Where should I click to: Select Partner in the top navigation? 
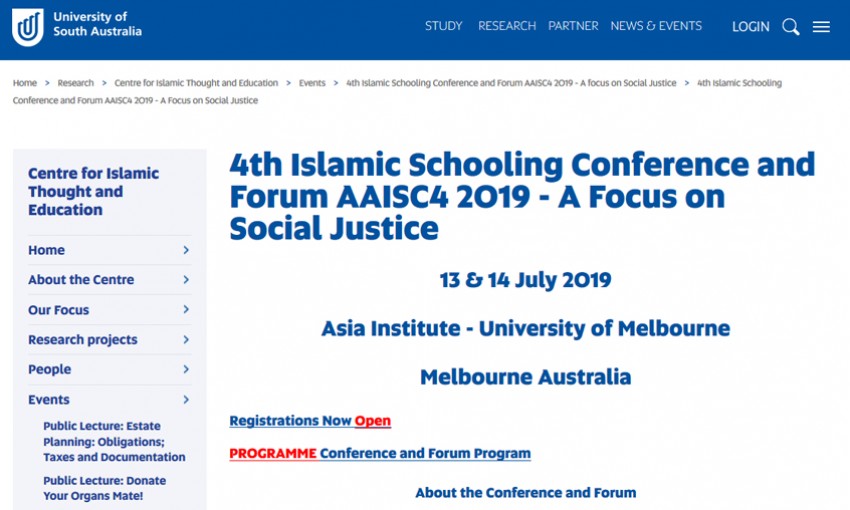pos(573,26)
